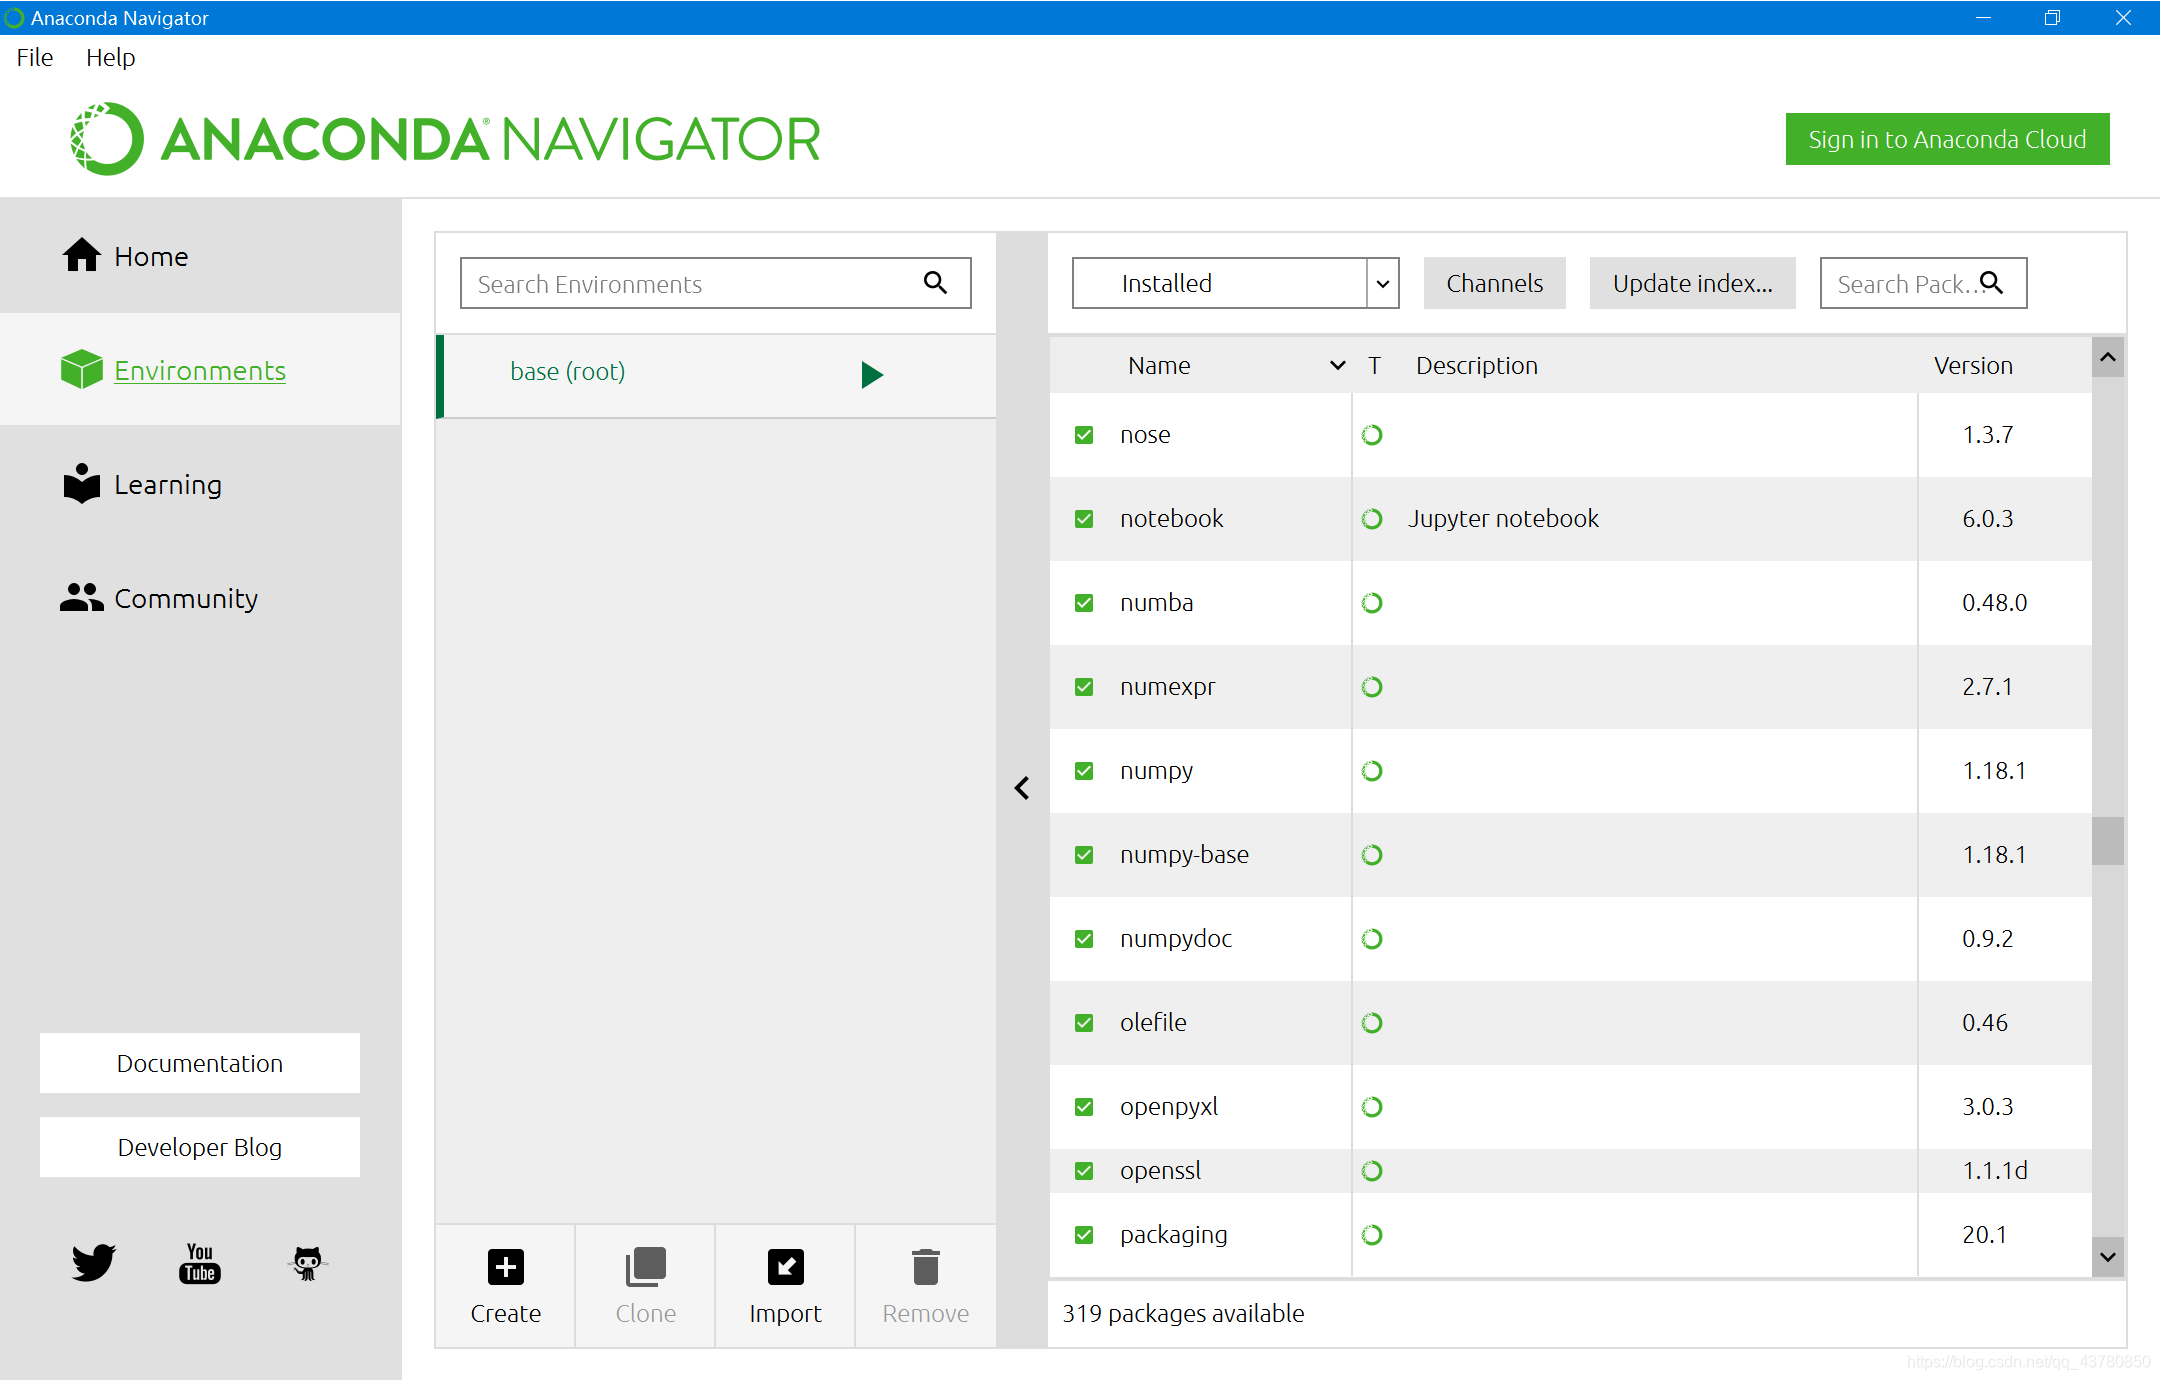The width and height of the screenshot is (2160, 1380).
Task: Click the Search Environments magnifier icon
Action: pyautogui.click(x=936, y=283)
